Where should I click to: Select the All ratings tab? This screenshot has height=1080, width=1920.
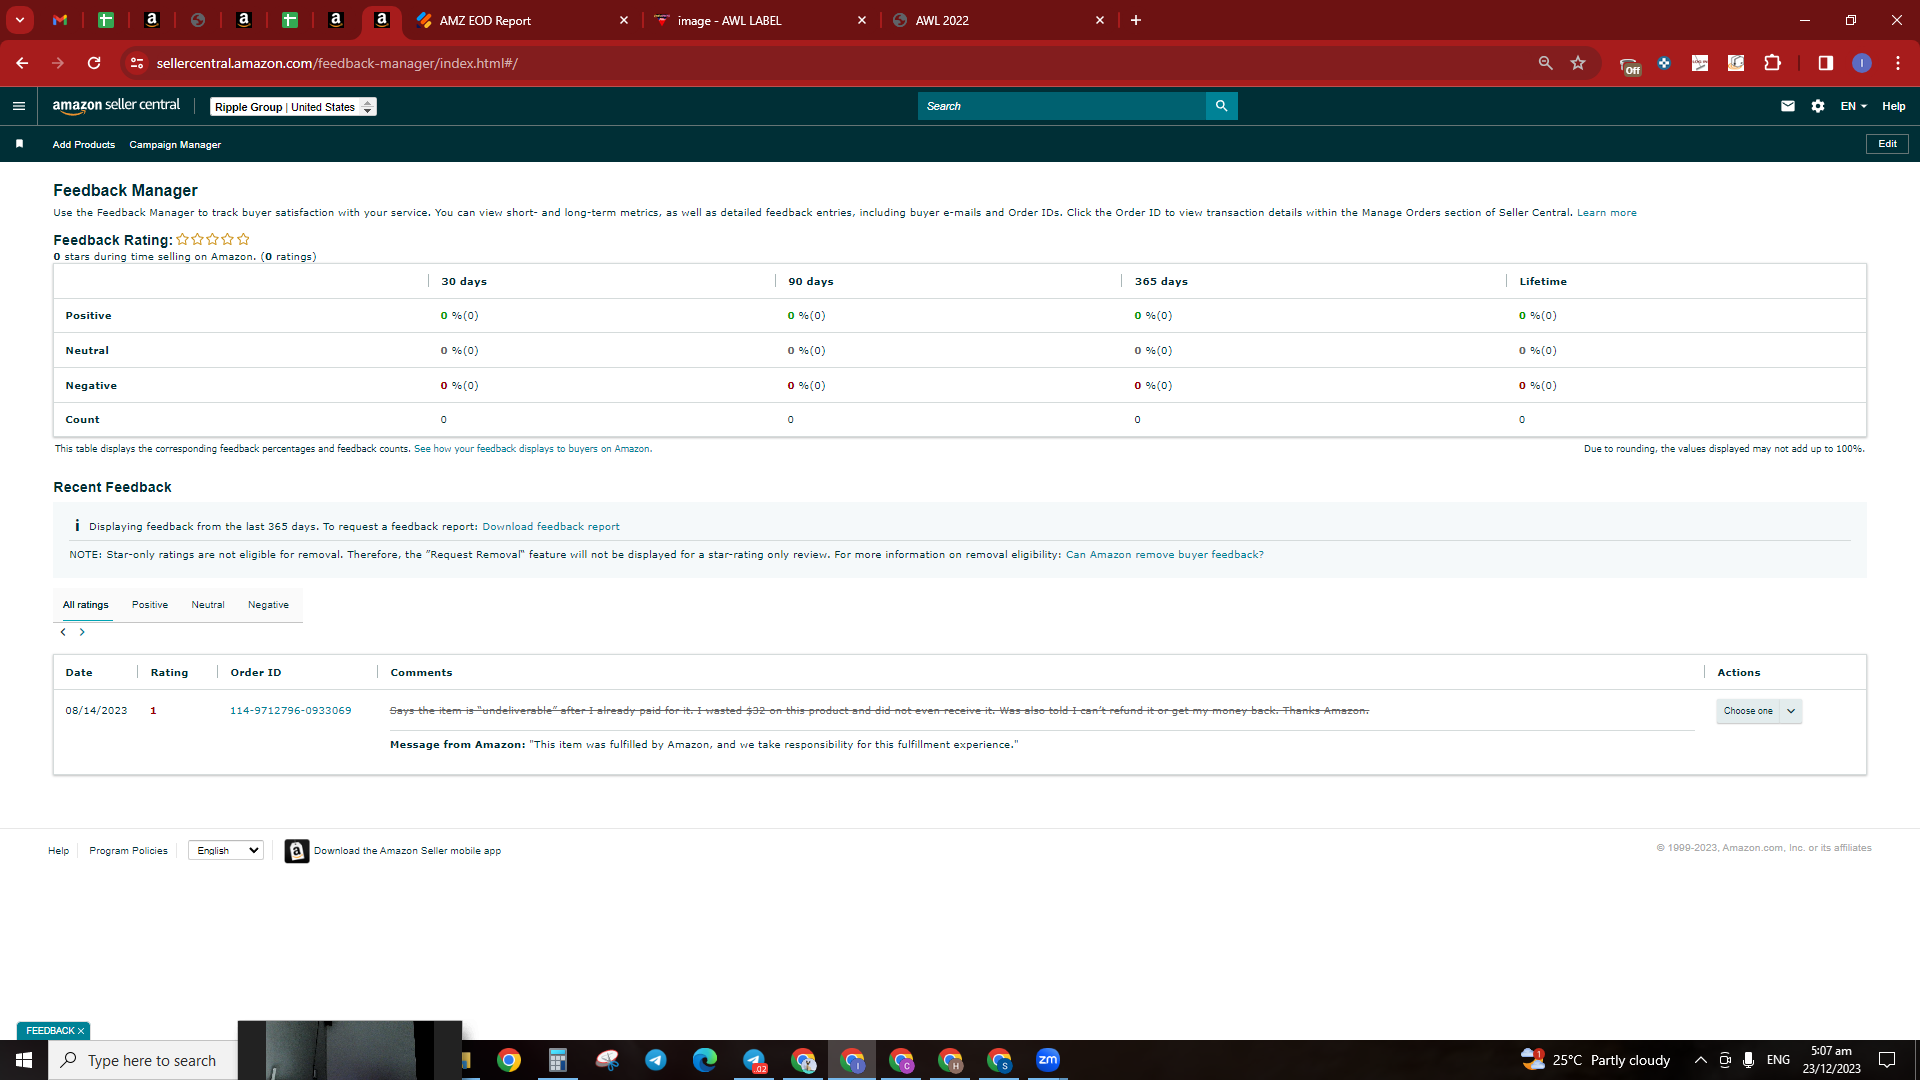(x=86, y=605)
